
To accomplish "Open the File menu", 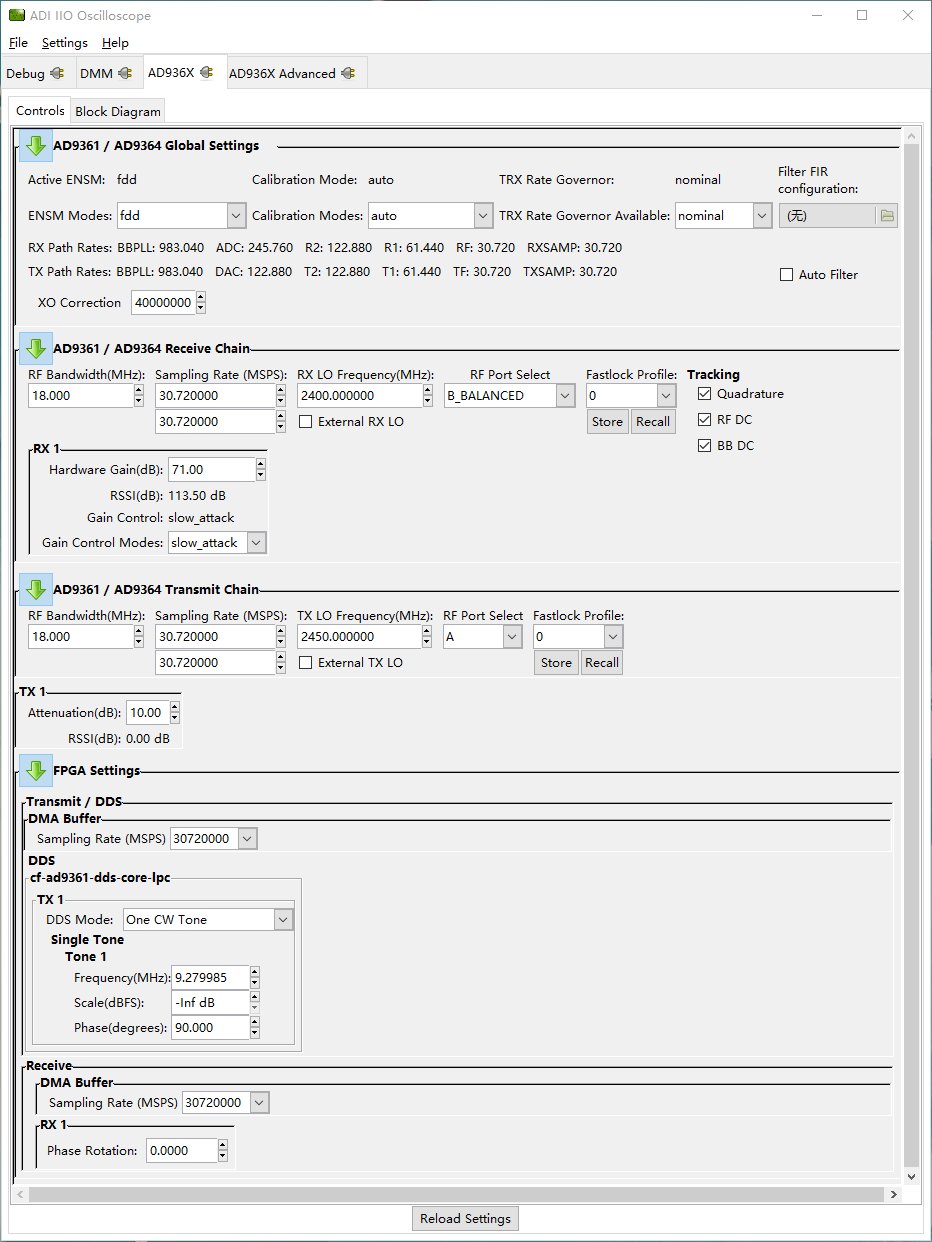I will [x=18, y=43].
